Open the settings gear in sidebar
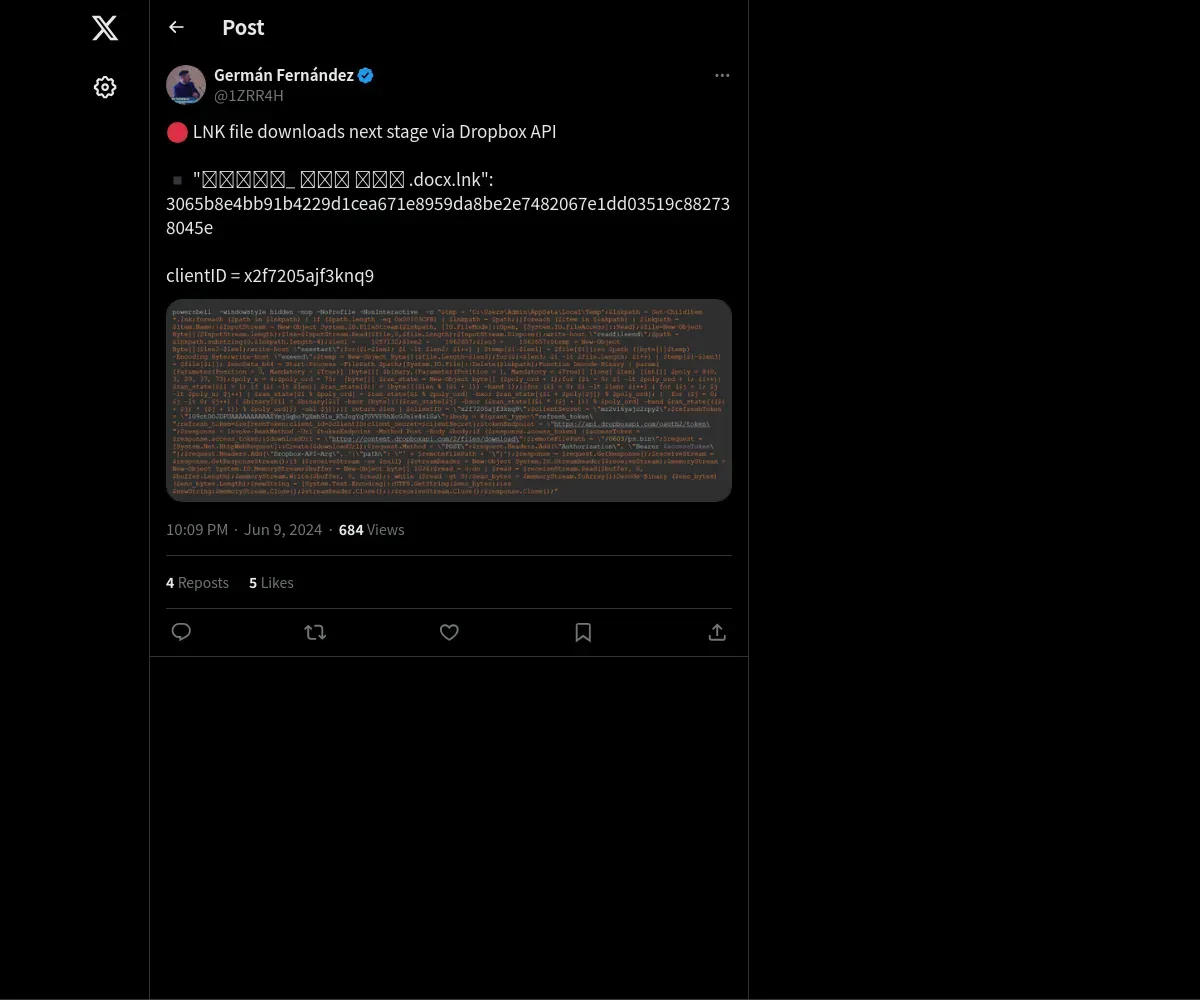 (x=105, y=87)
